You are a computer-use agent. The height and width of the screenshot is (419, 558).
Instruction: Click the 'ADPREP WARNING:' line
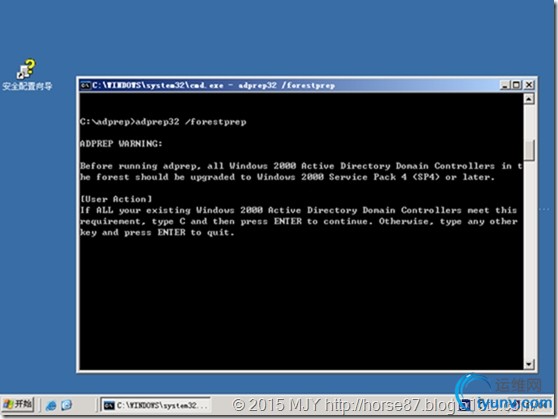coord(121,144)
